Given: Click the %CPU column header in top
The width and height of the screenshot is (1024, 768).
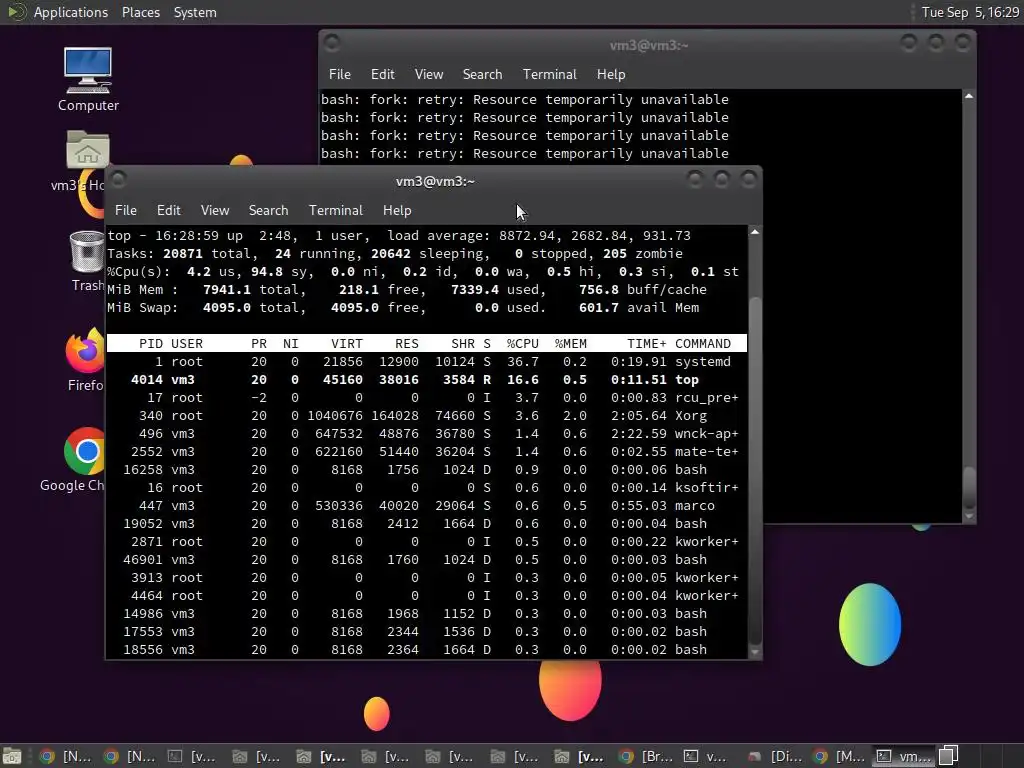Looking at the screenshot, I should [522, 344].
